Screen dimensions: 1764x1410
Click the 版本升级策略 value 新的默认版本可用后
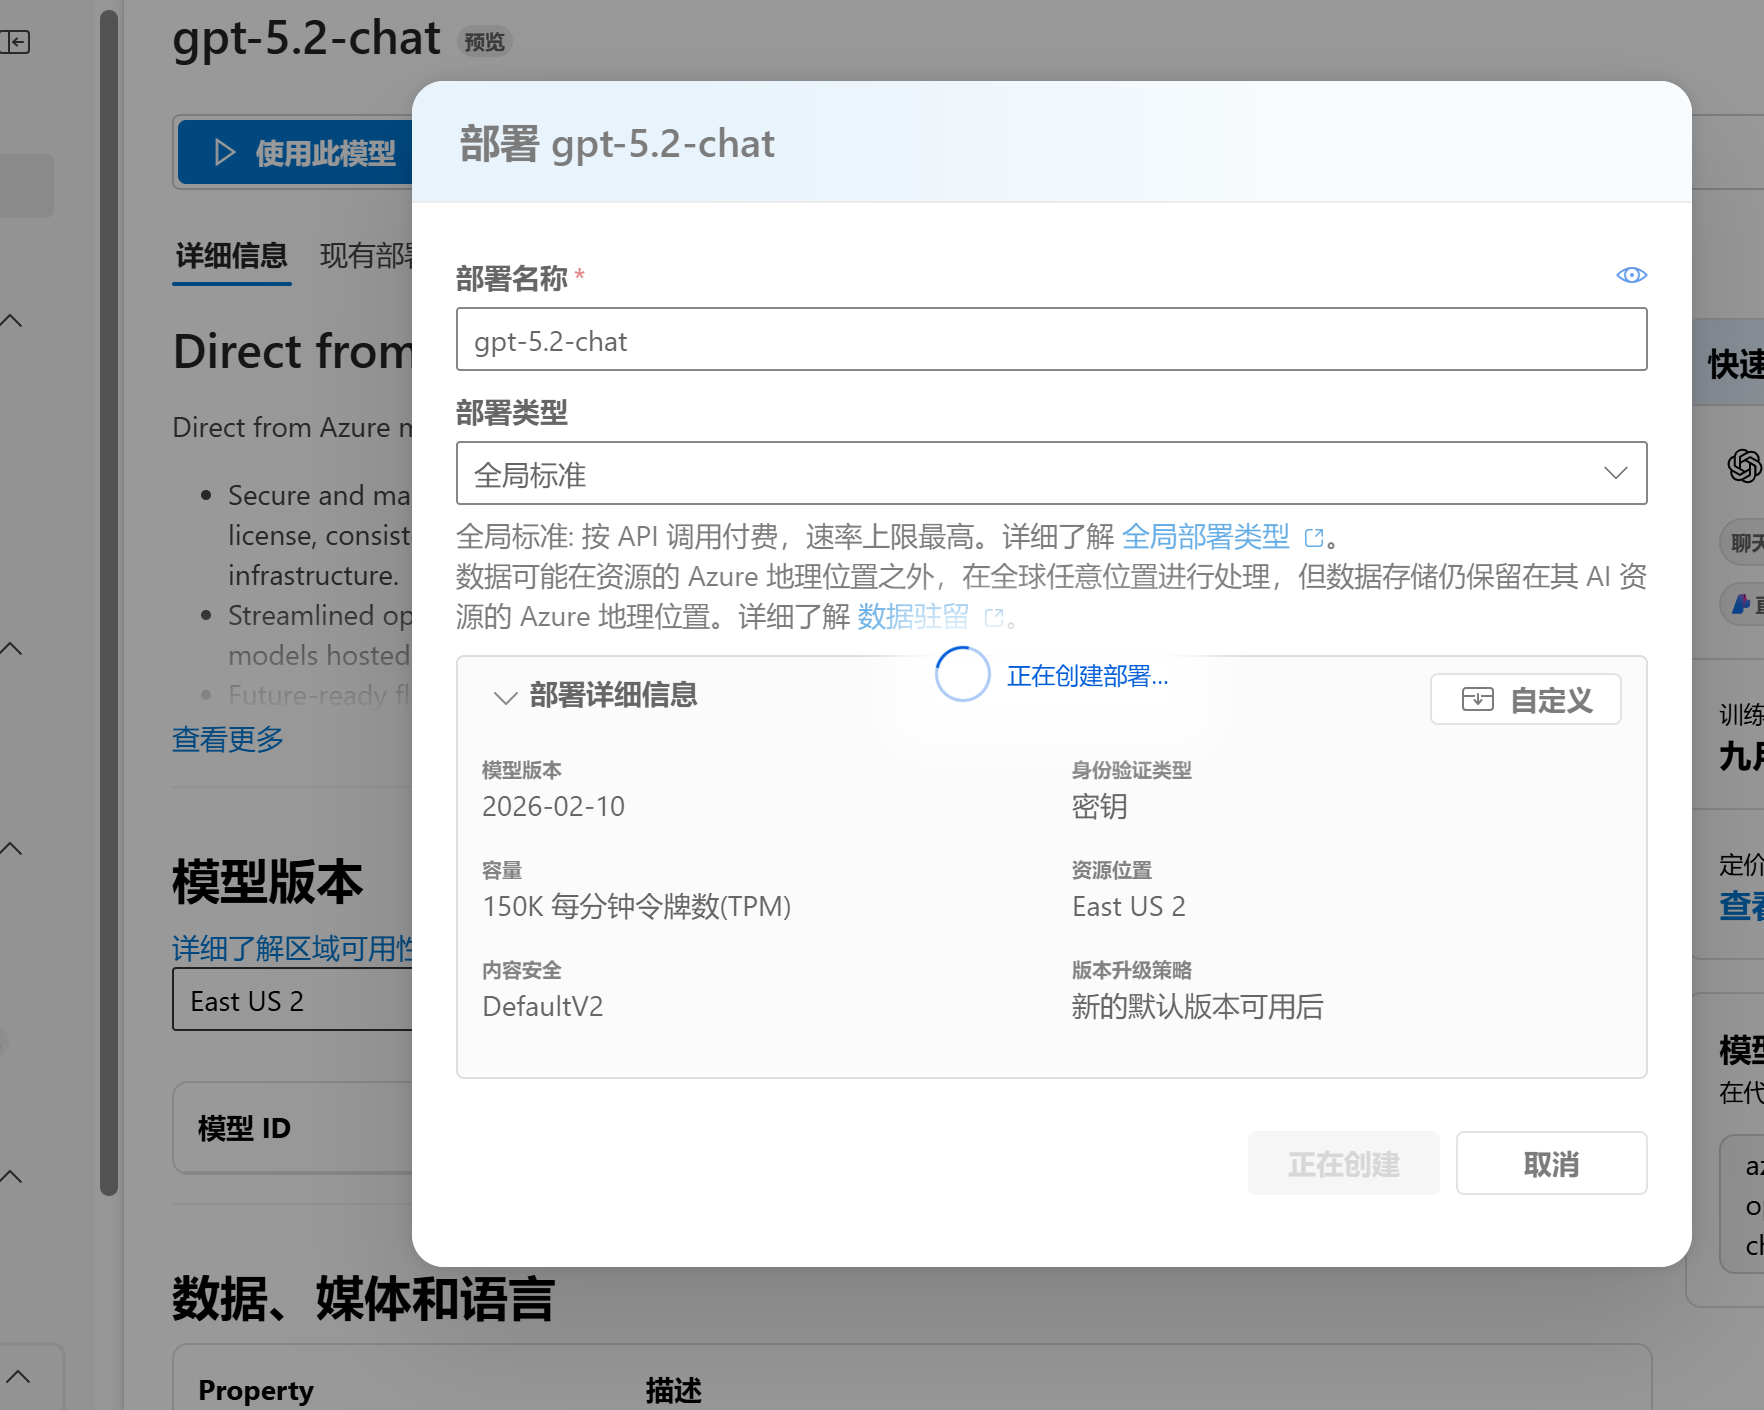tap(1197, 1006)
